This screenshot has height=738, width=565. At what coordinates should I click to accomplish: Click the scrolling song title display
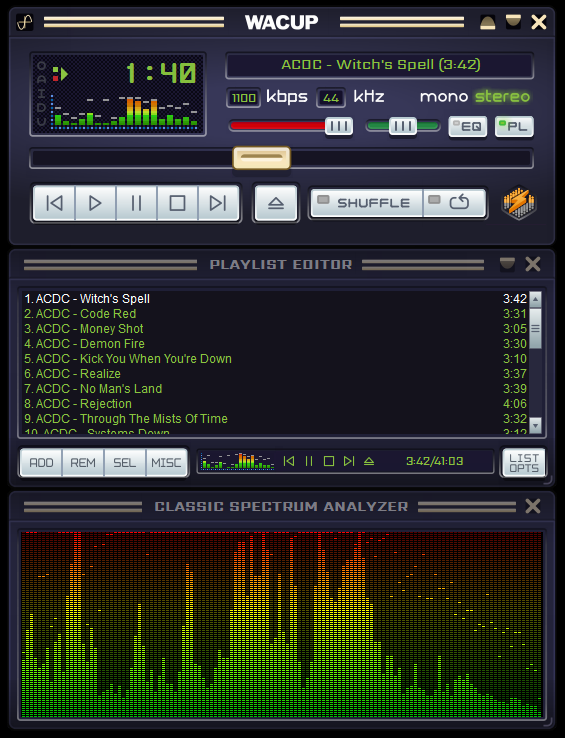pos(380,65)
